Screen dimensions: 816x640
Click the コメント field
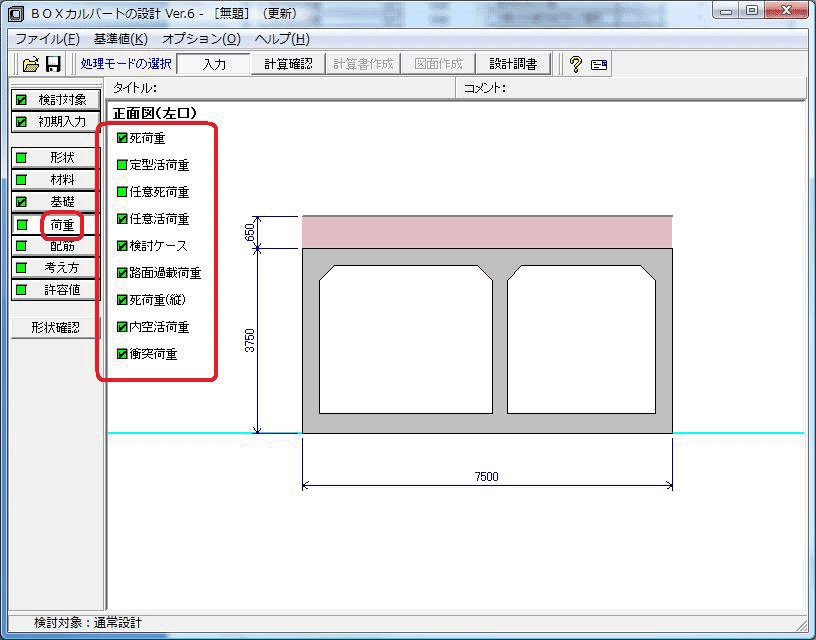coord(631,88)
